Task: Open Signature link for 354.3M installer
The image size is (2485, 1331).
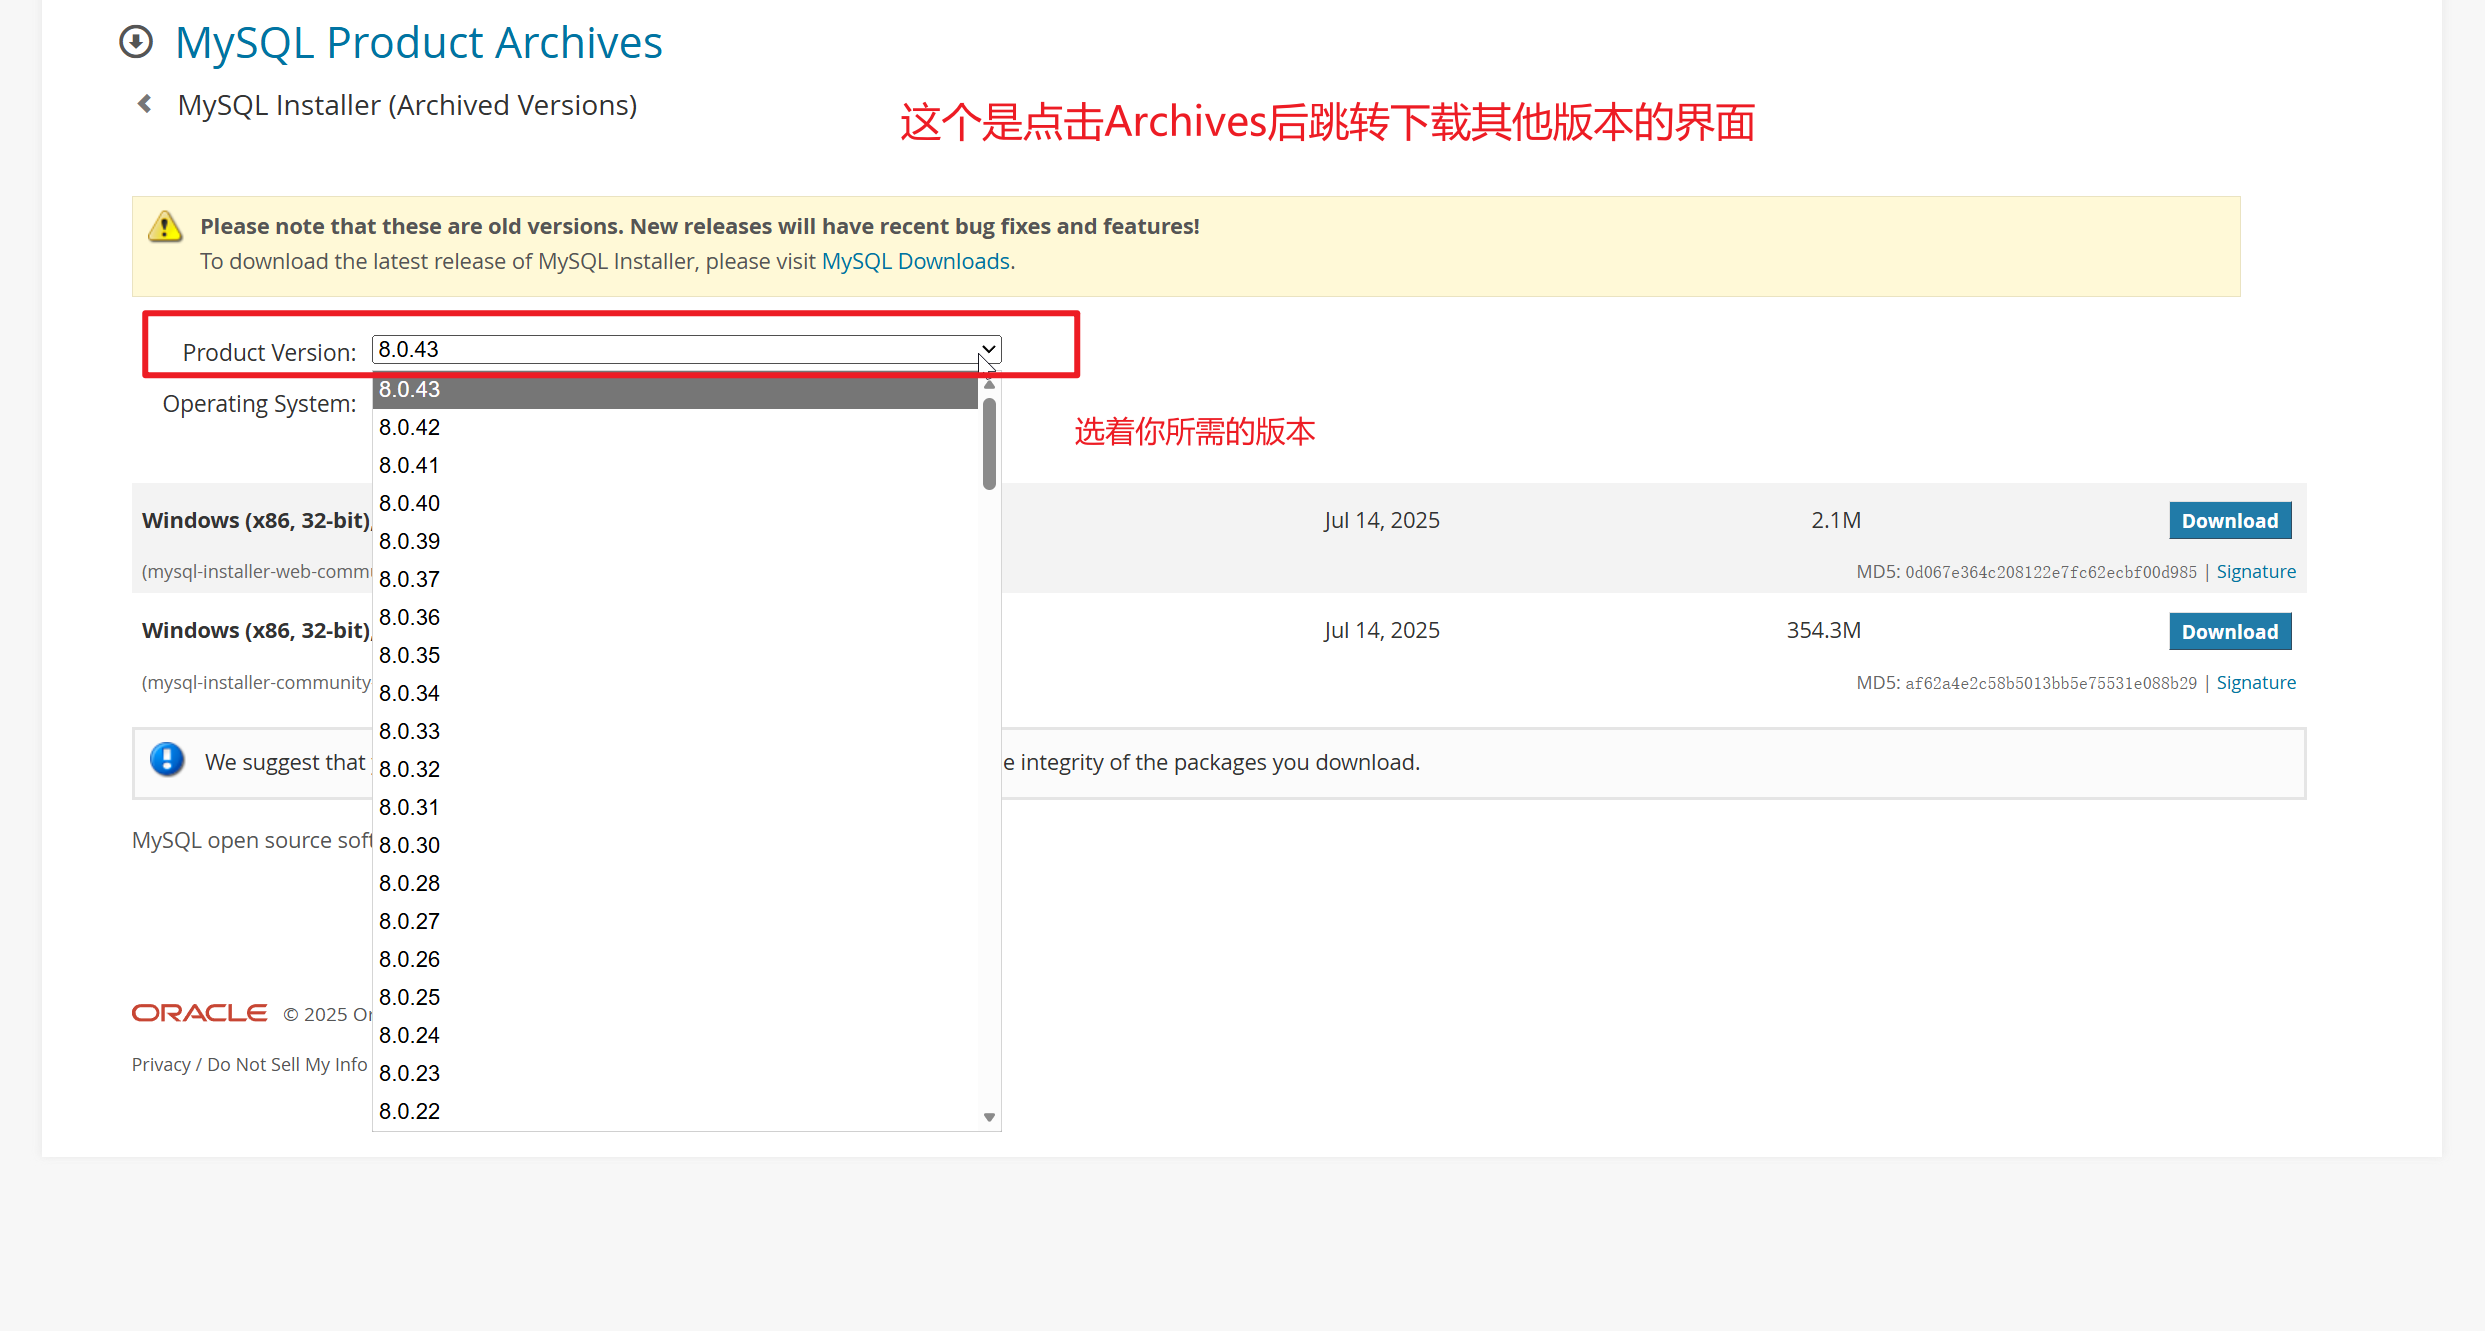Action: (x=2255, y=683)
